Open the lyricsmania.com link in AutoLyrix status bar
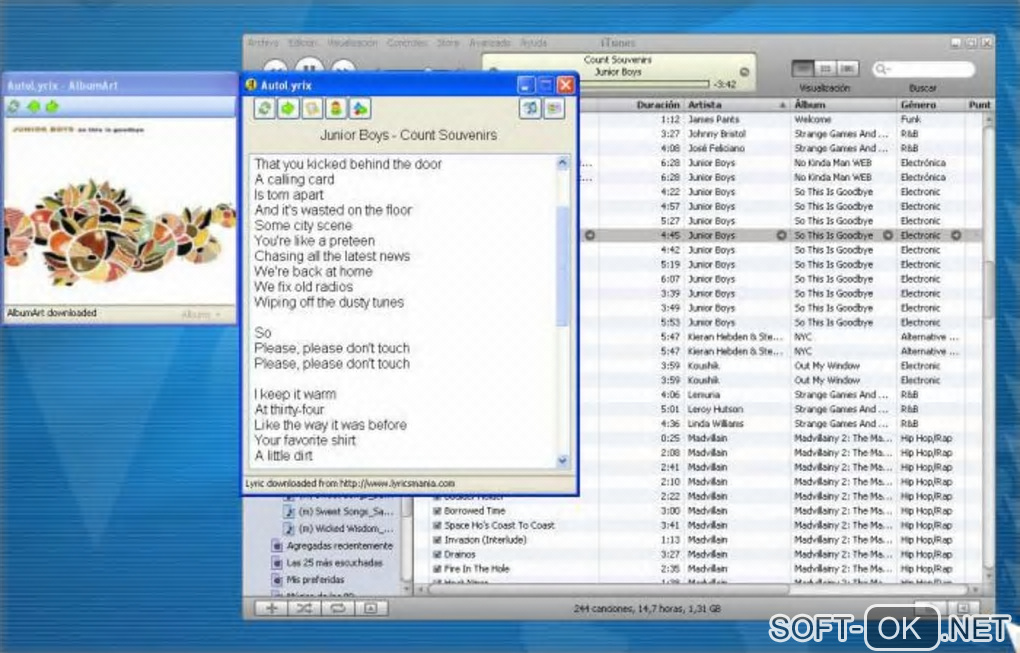This screenshot has height=653, width=1020. click(x=397, y=483)
